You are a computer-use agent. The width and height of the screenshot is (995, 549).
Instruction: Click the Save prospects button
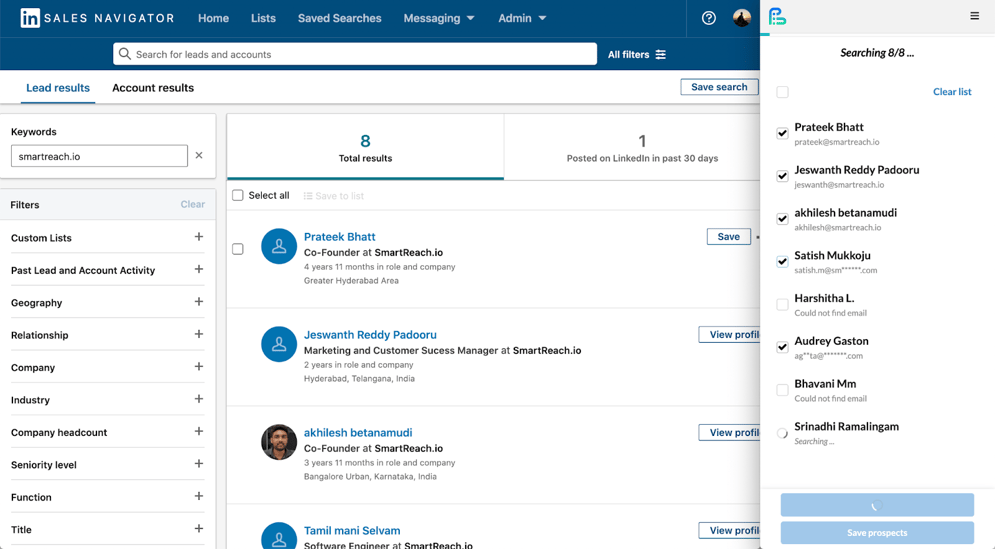pyautogui.click(x=877, y=532)
